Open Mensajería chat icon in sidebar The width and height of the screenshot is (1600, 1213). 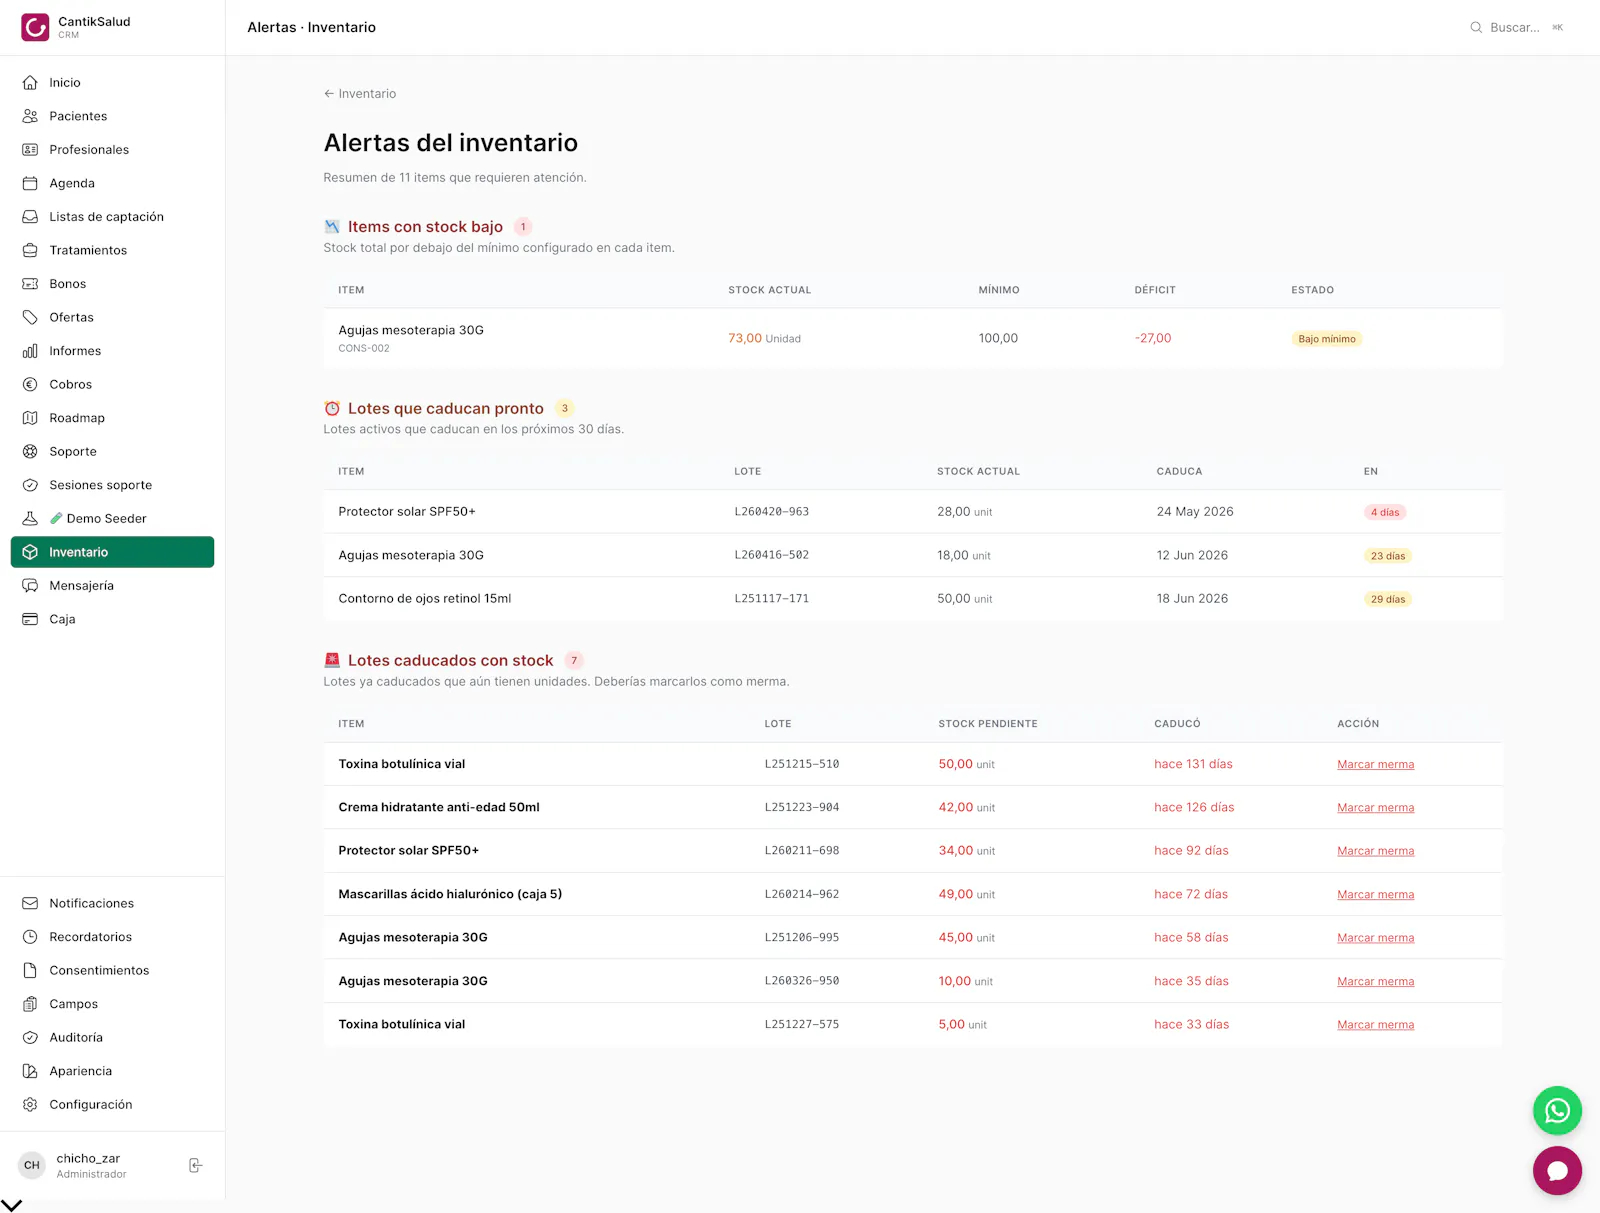pyautogui.click(x=30, y=586)
